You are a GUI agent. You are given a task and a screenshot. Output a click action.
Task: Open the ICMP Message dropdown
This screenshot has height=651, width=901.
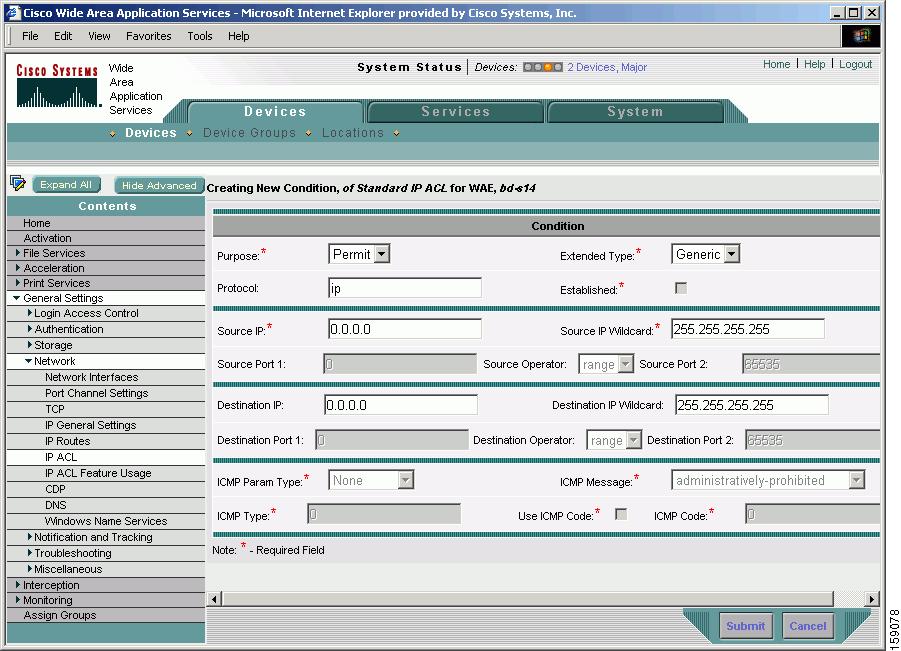[x=768, y=480]
